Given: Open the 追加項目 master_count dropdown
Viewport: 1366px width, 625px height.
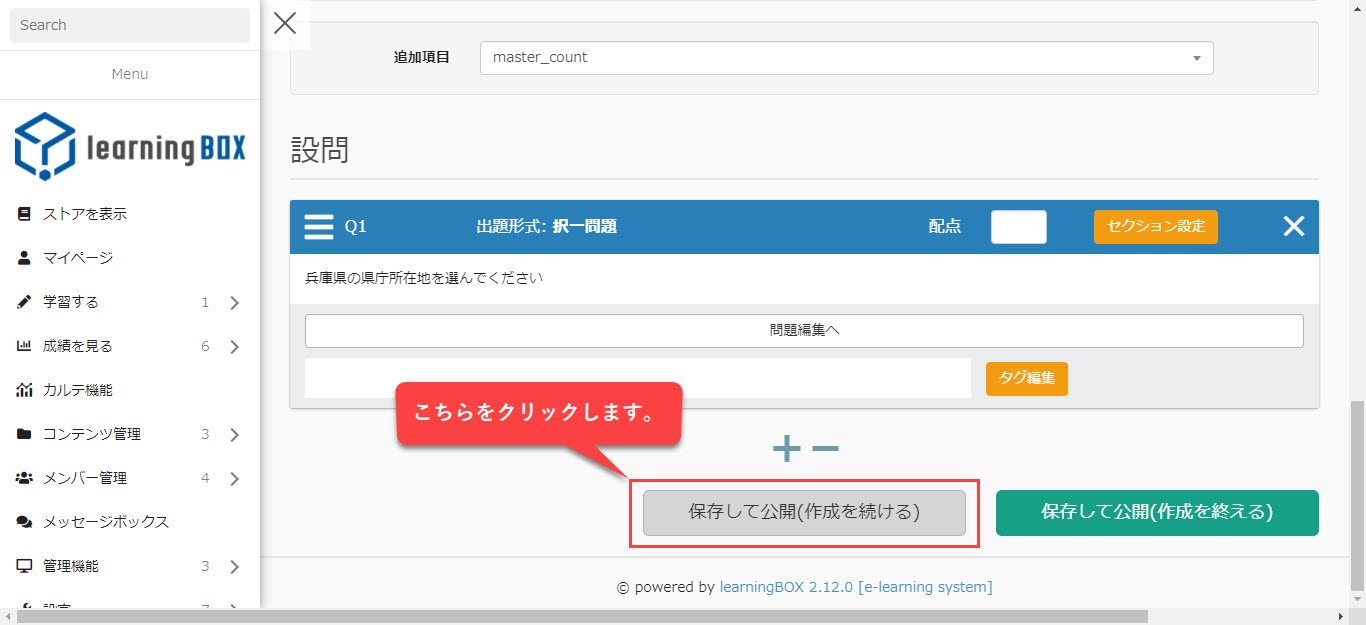Looking at the screenshot, I should click(846, 58).
